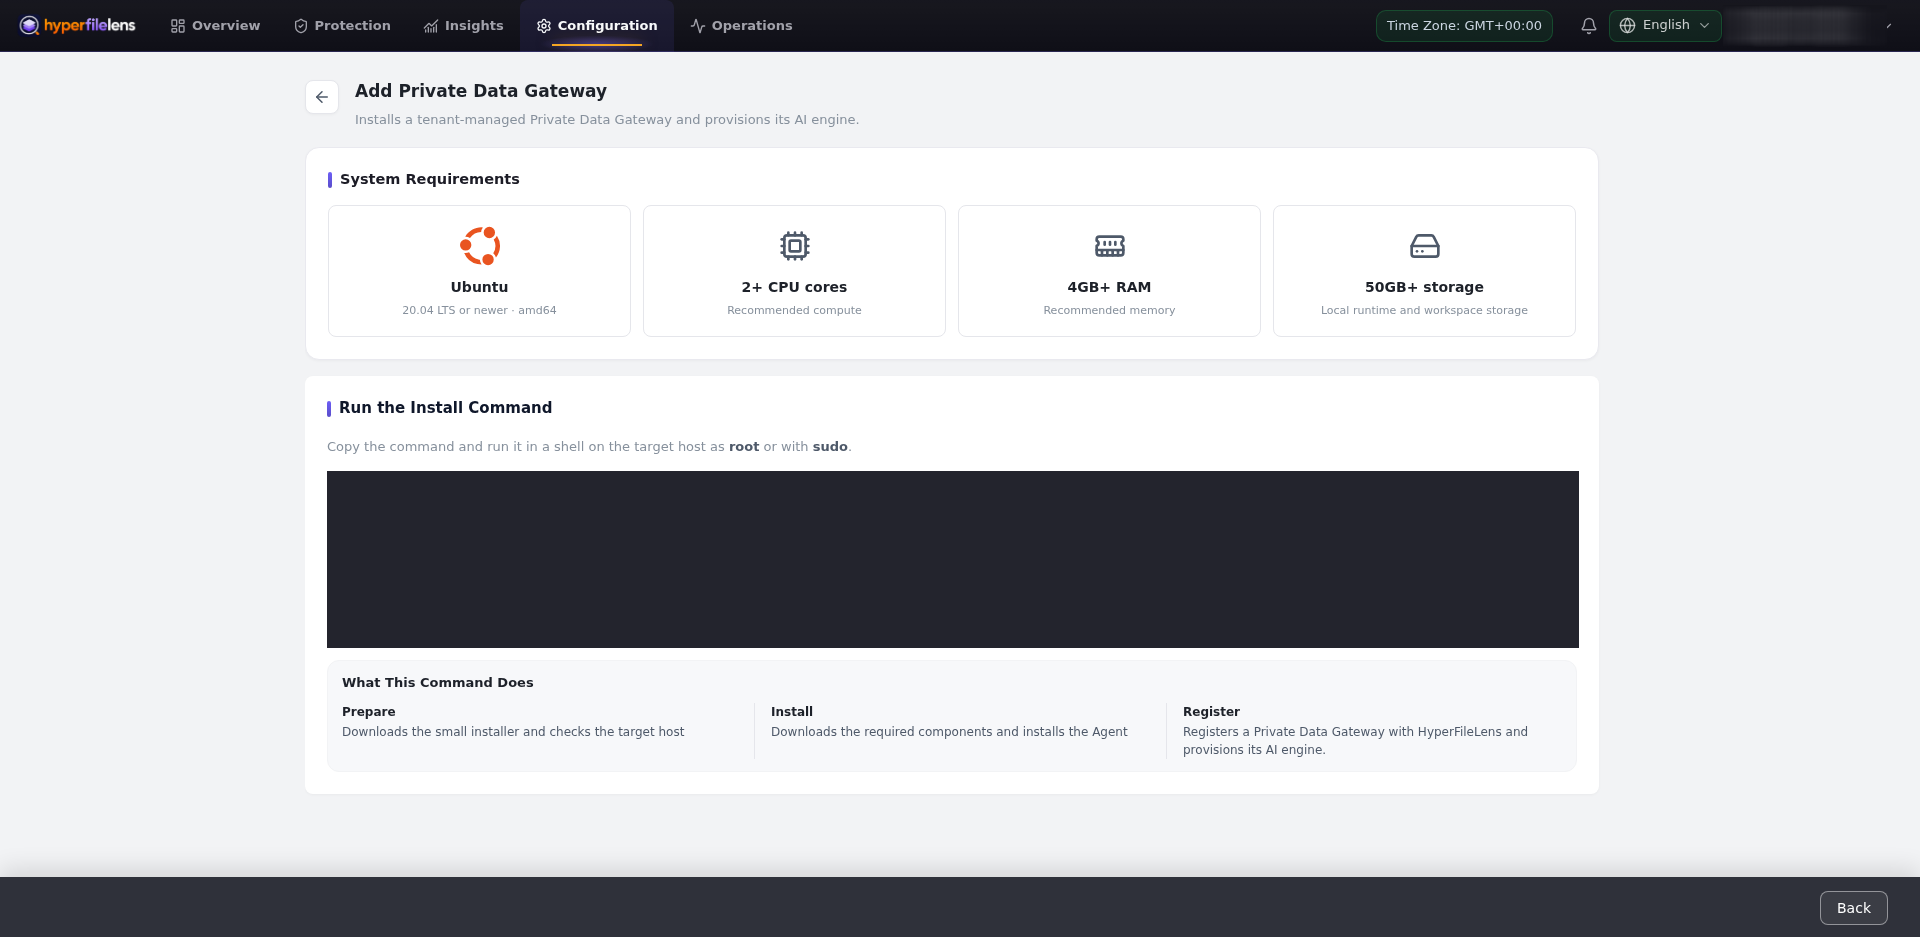This screenshot has height=937, width=1920.
Task: Click the 'System Requirements' section title
Action: tap(430, 179)
